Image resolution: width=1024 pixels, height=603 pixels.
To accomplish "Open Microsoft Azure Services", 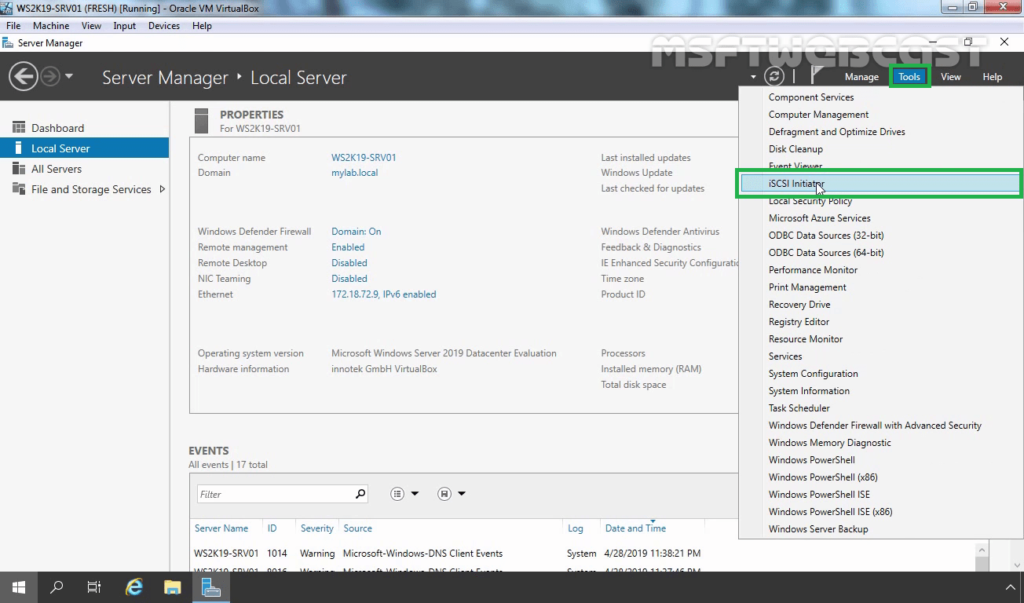I will pyautogui.click(x=819, y=218).
